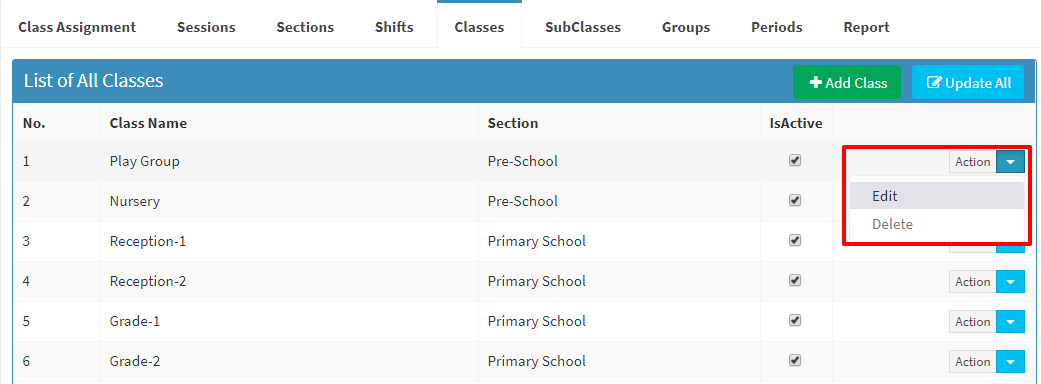1041x384 pixels.
Task: Open the Play Group action caret dropdown
Action: (1010, 161)
